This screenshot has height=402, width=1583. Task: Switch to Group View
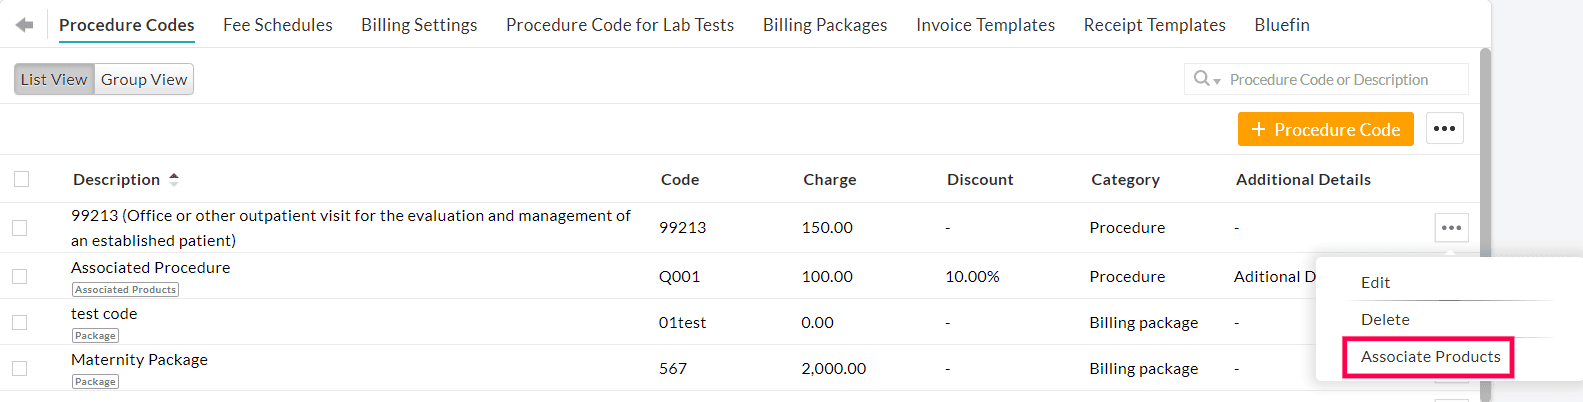pyautogui.click(x=144, y=79)
